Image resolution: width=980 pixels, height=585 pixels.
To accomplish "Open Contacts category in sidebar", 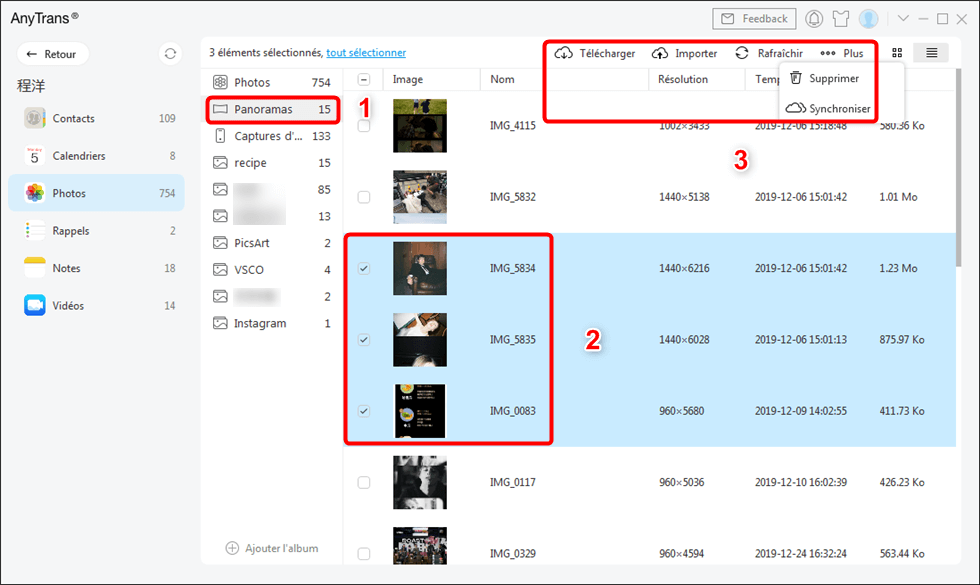I will (96, 118).
